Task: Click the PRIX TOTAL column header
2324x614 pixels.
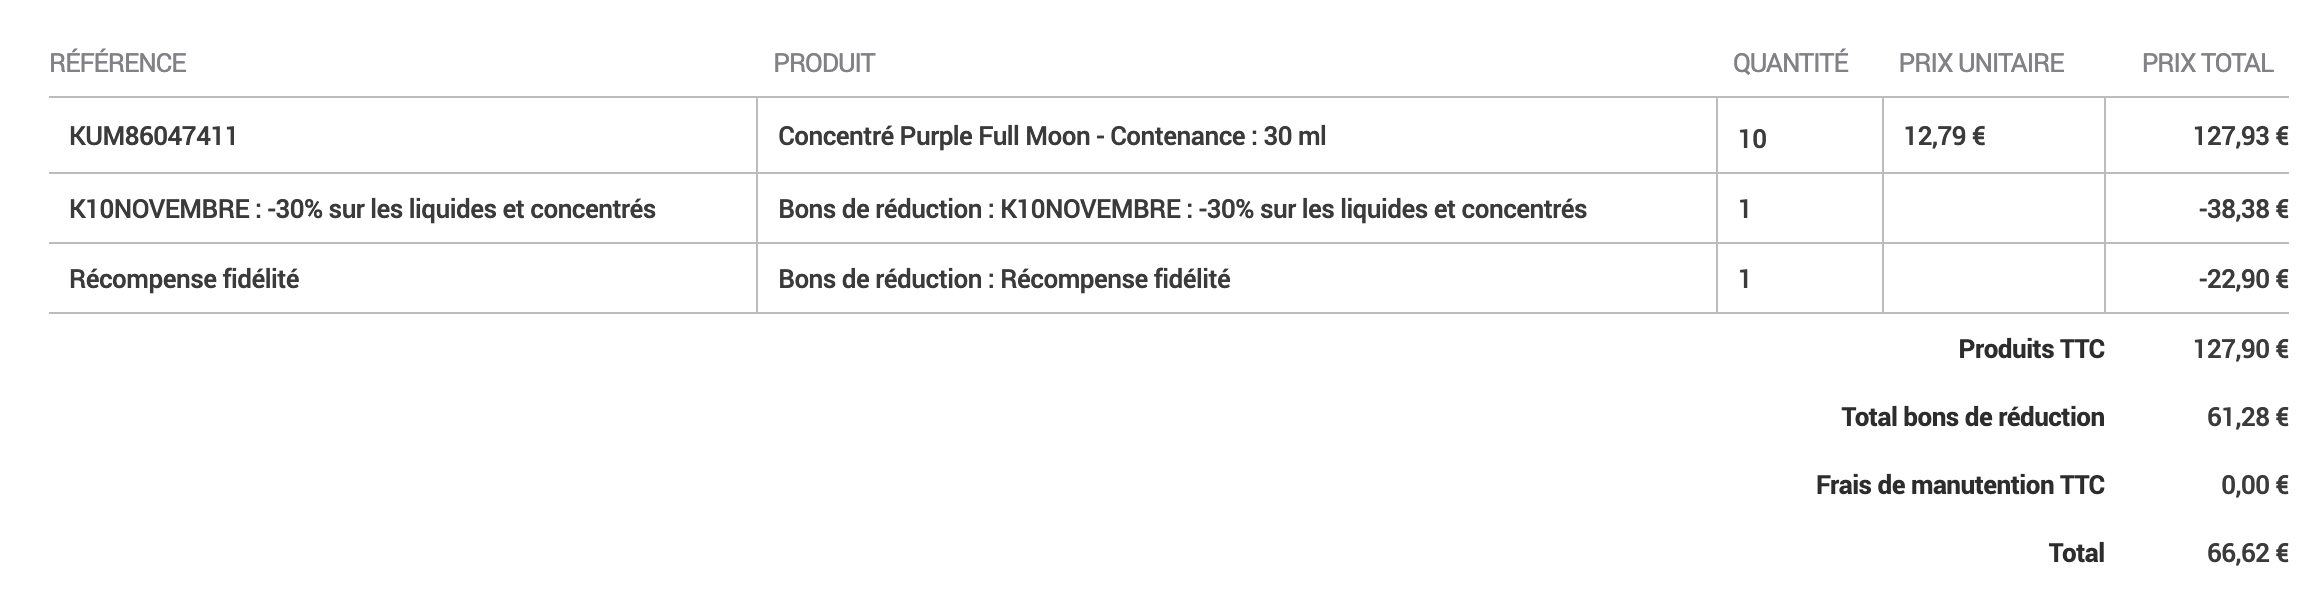Action: point(2207,63)
